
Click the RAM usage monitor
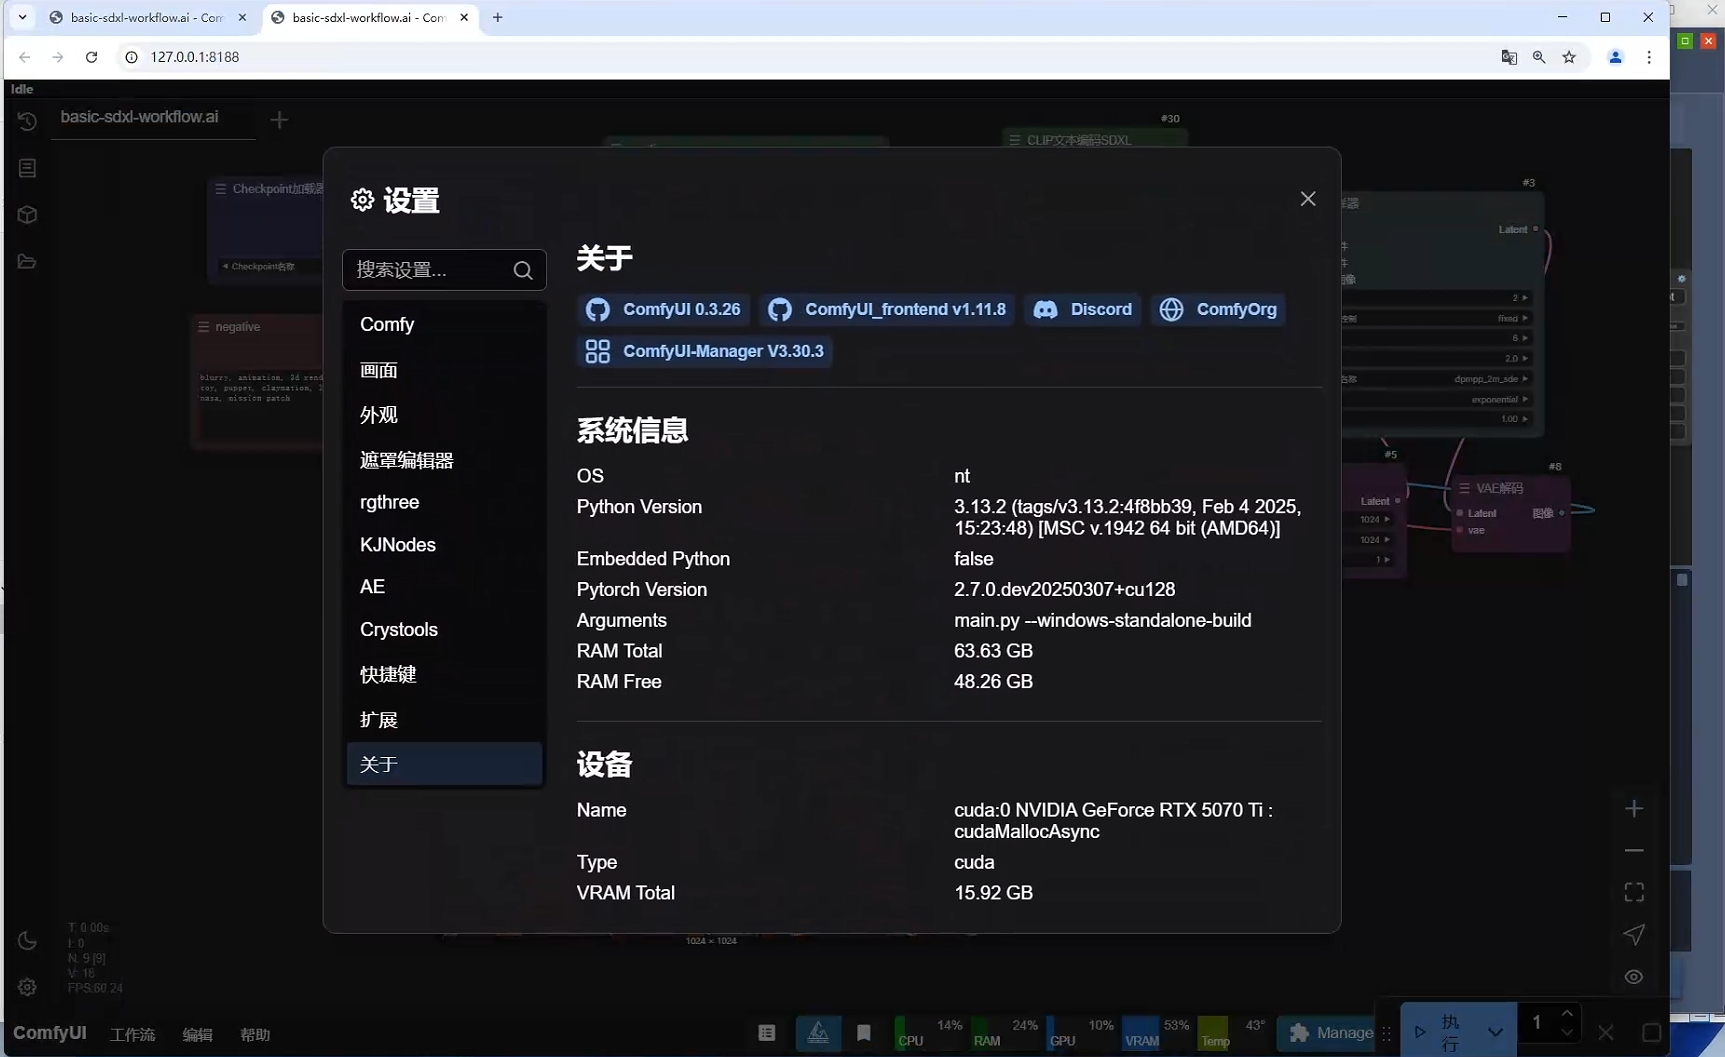pyautogui.click(x=1005, y=1033)
